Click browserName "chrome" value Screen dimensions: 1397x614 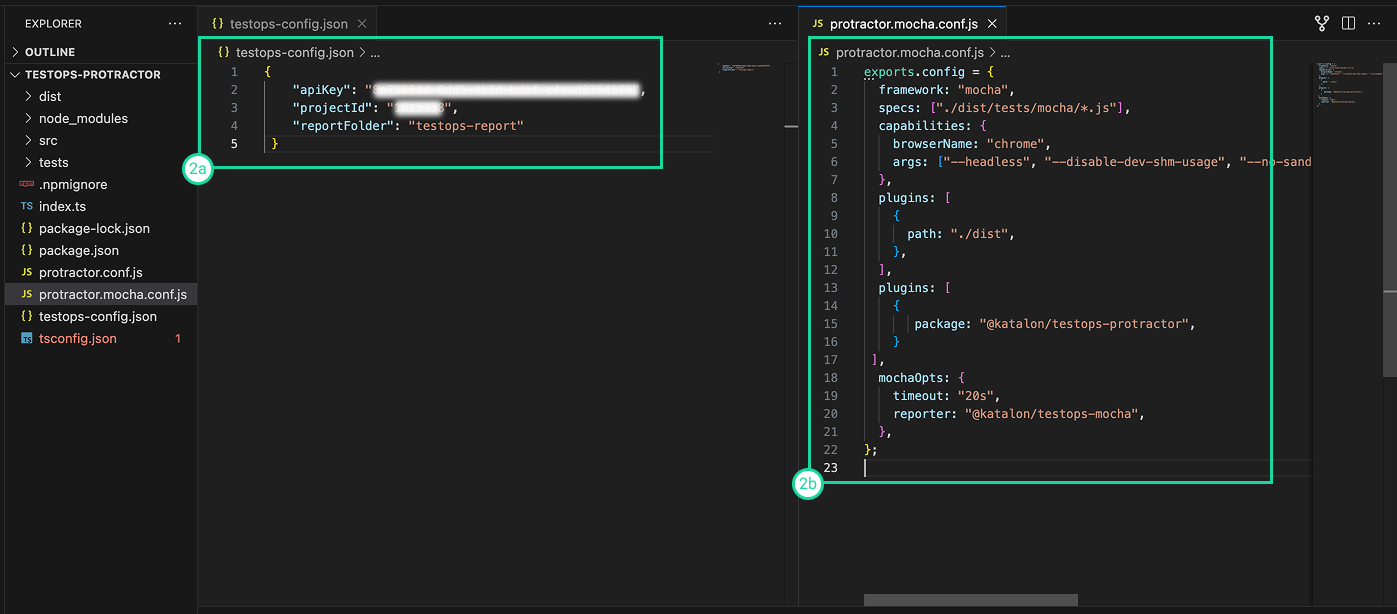click(1017, 144)
